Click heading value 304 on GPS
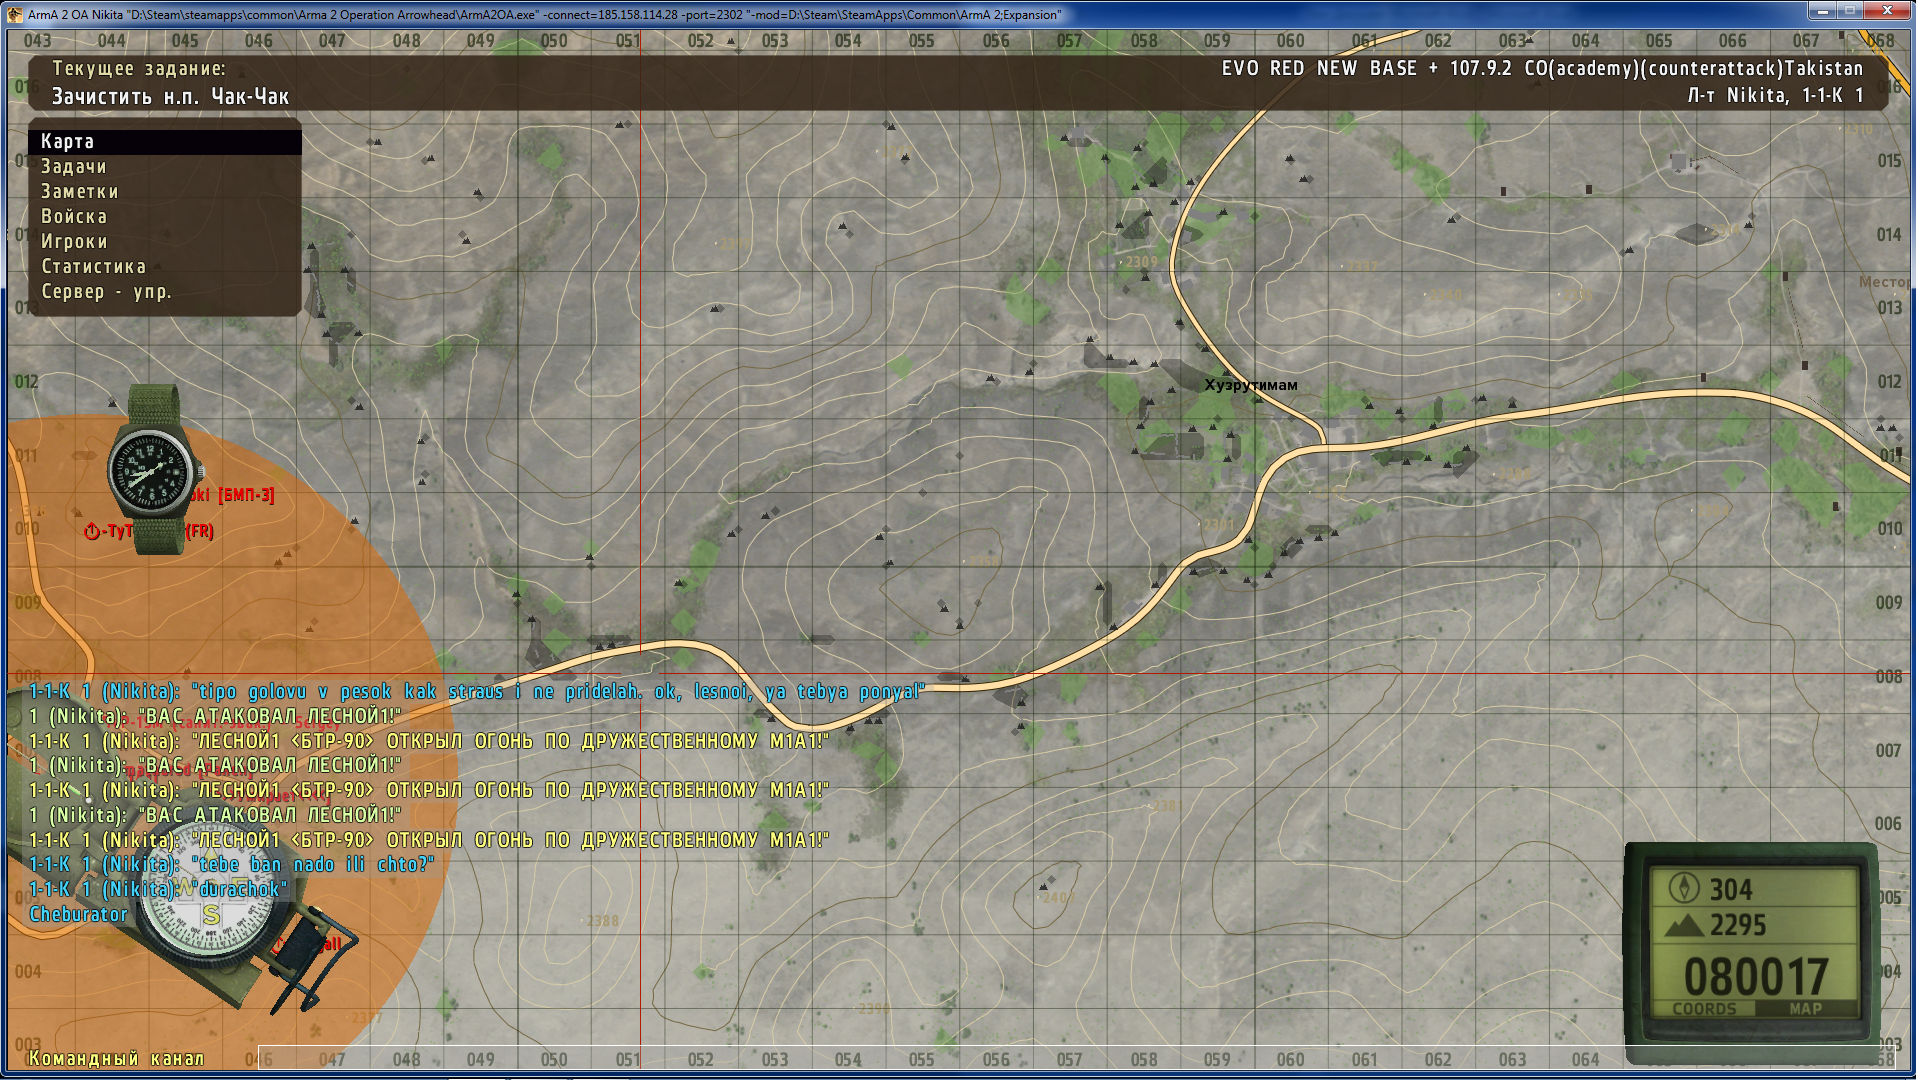 (1731, 889)
